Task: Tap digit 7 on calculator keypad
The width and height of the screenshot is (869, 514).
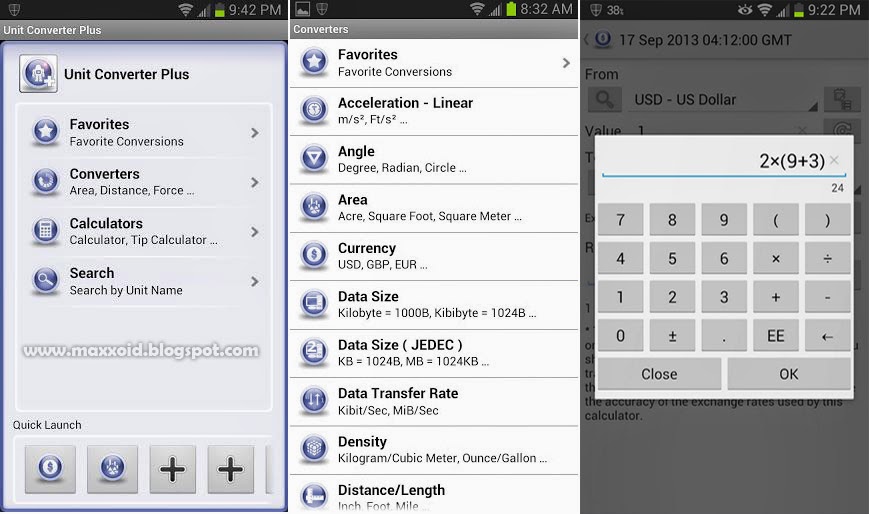Action: pyautogui.click(x=621, y=220)
